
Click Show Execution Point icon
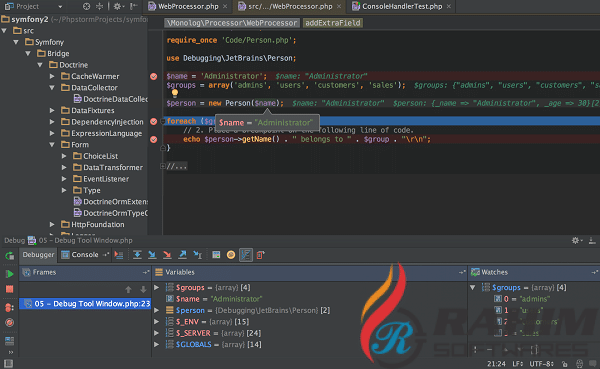119,255
